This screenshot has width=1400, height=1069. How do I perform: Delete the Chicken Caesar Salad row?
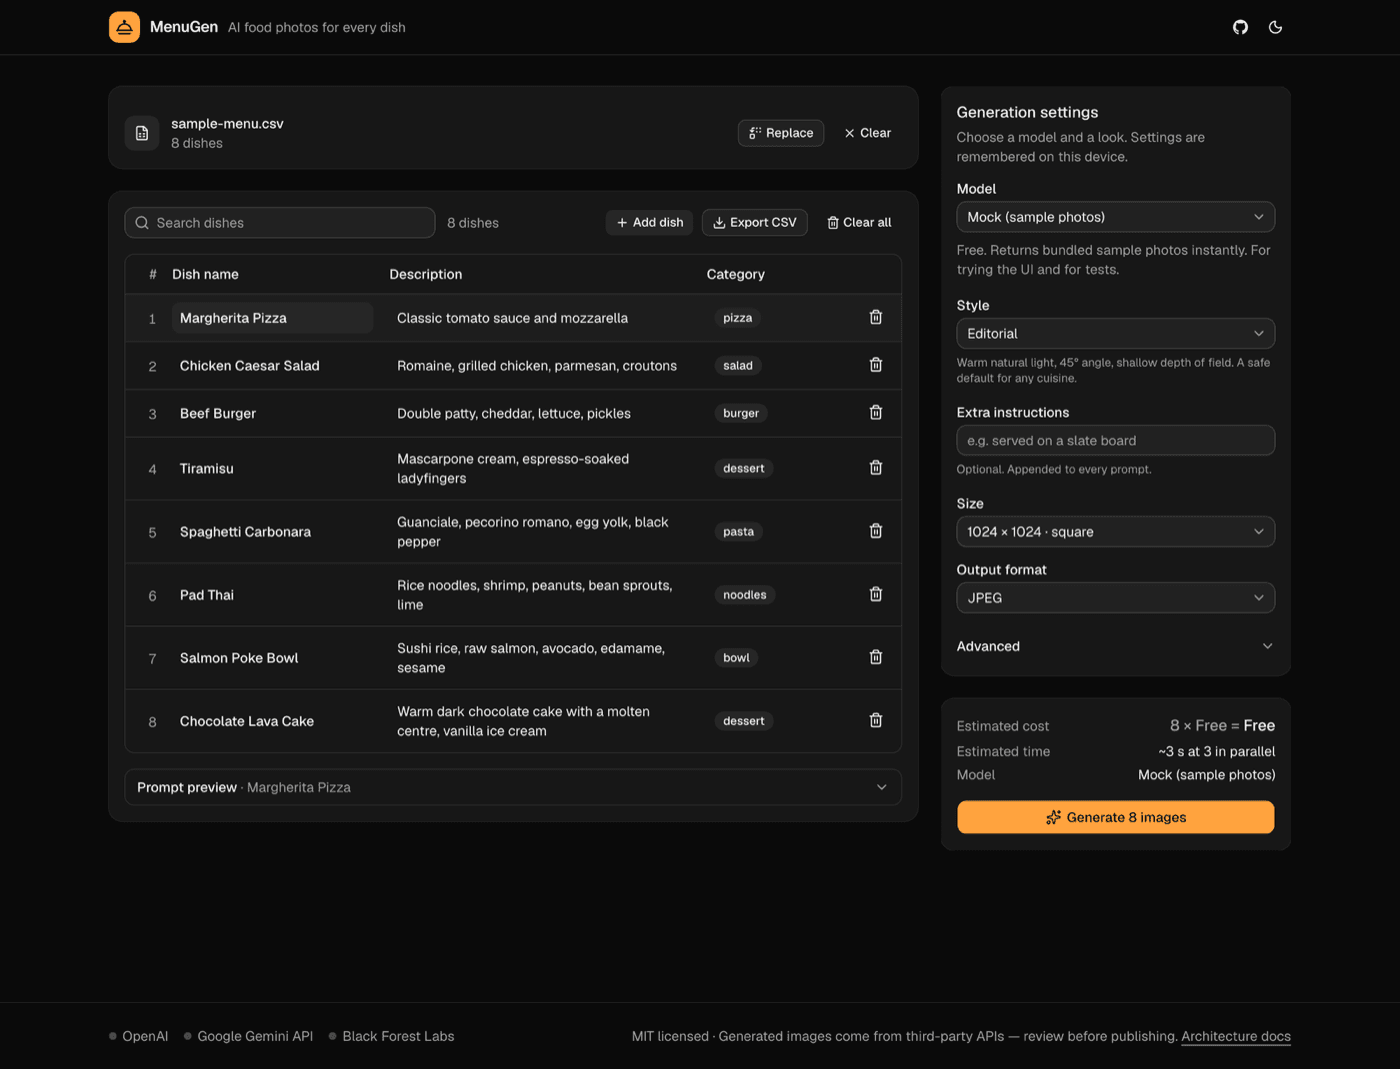tap(875, 365)
